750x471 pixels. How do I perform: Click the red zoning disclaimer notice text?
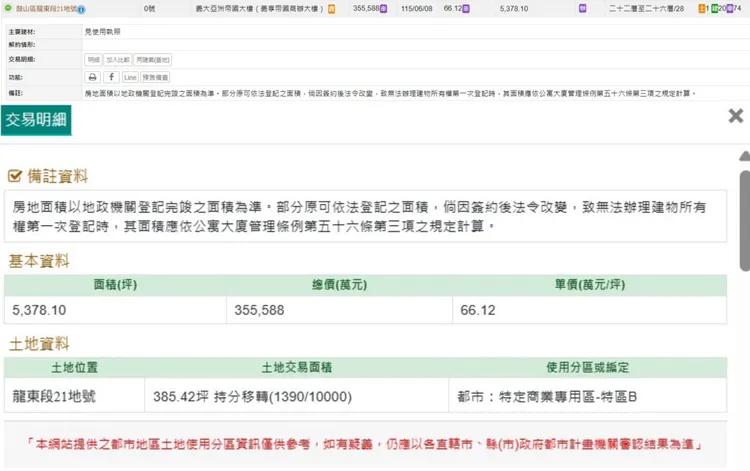click(364, 444)
